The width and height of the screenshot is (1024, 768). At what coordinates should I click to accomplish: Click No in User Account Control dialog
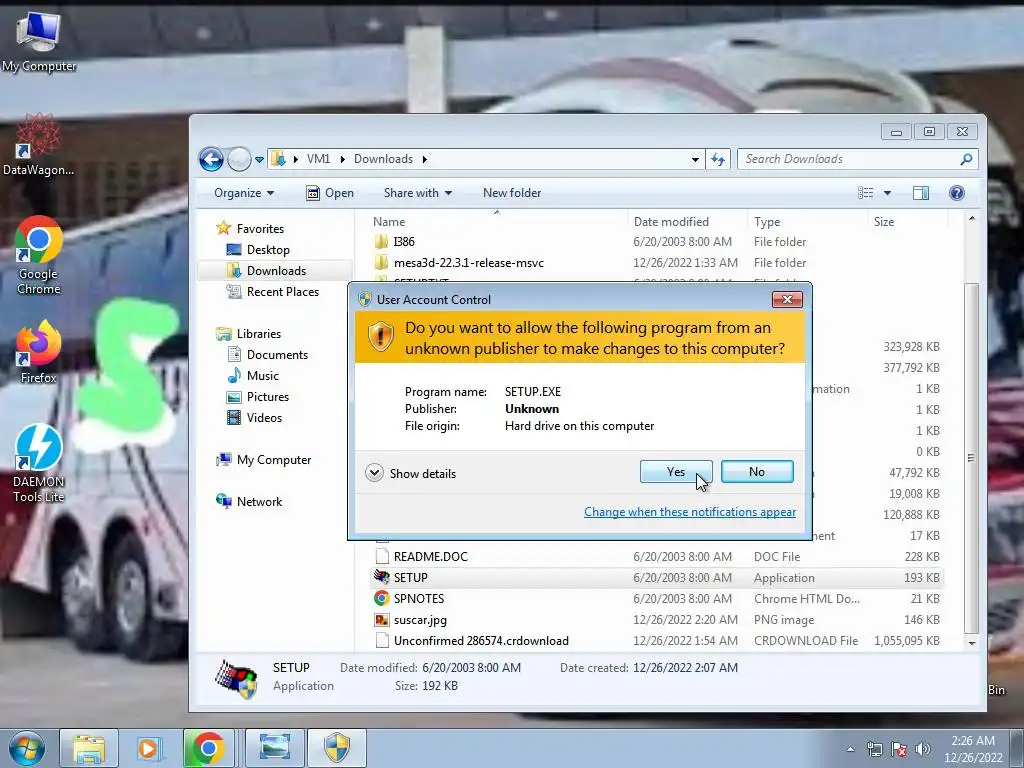coord(757,472)
